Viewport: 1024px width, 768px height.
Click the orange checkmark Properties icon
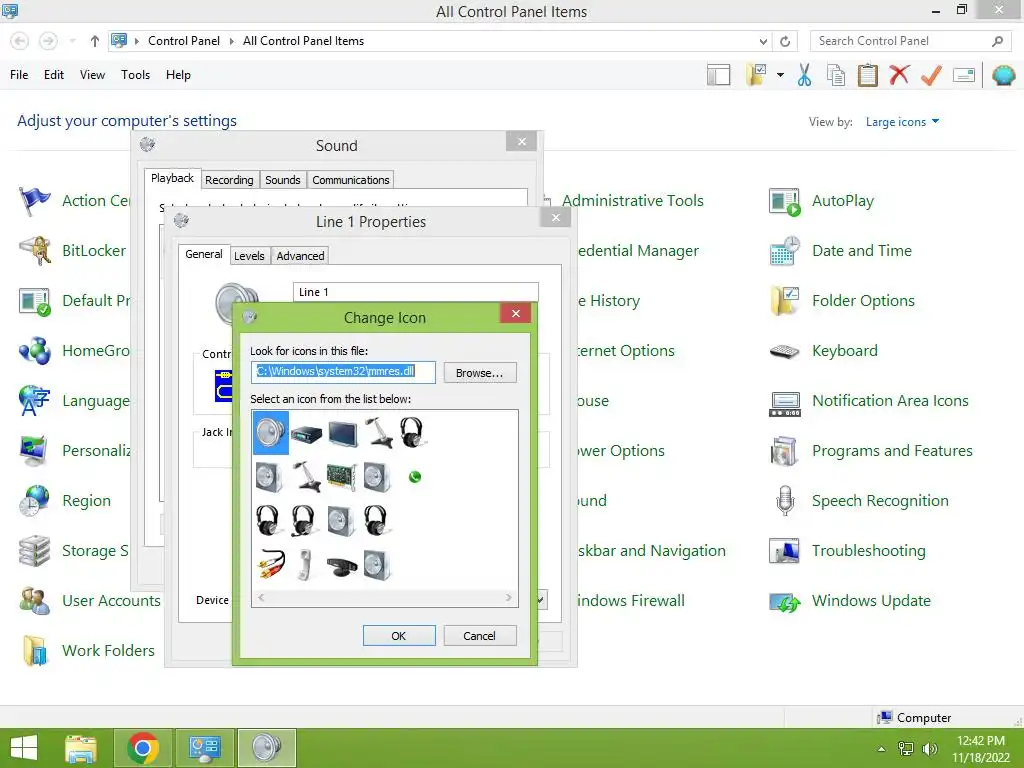pyautogui.click(x=931, y=75)
